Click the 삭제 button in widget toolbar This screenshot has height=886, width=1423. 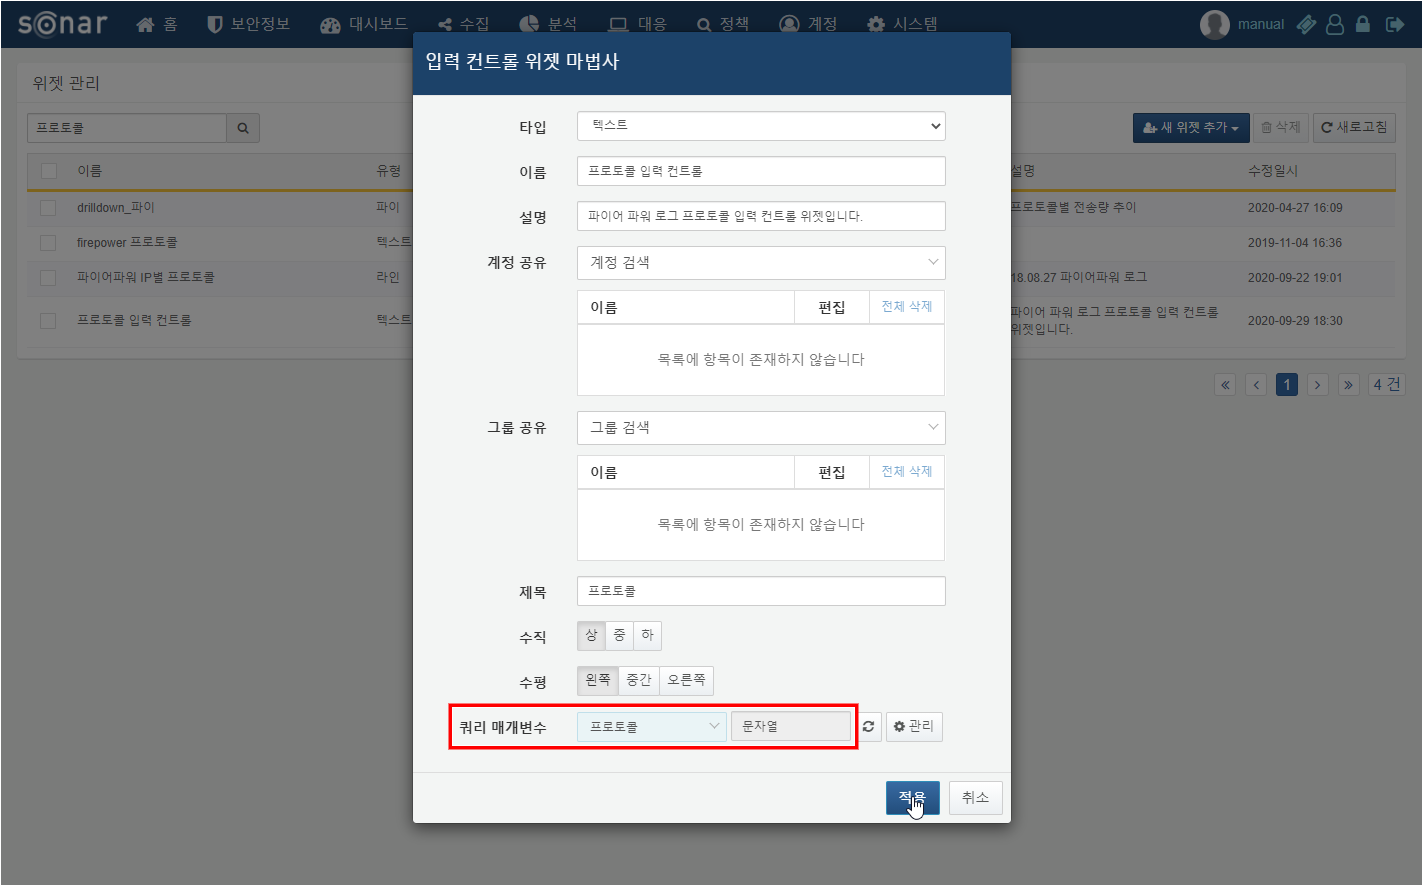1281,128
